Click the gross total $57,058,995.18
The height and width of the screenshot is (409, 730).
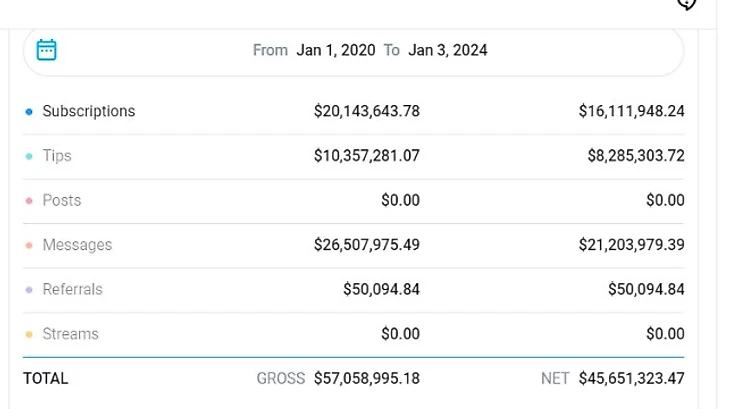367,378
